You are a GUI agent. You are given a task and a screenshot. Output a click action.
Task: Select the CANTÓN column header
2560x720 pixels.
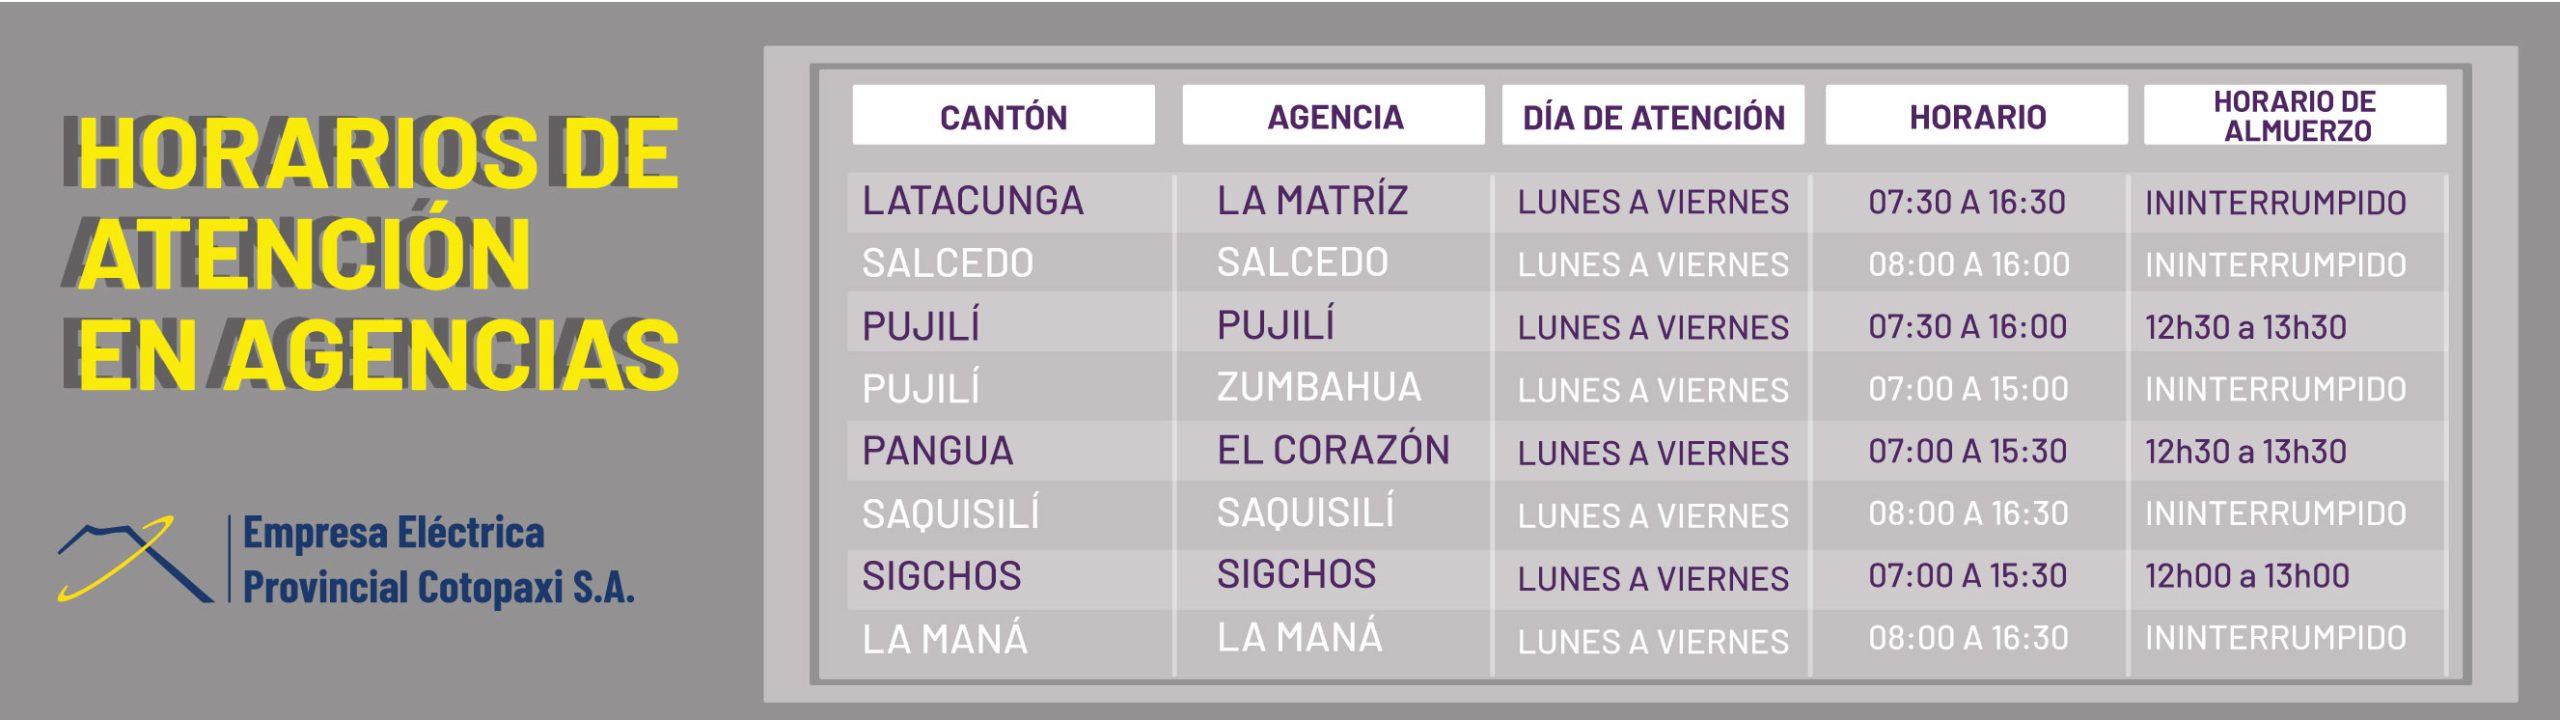click(x=1003, y=115)
